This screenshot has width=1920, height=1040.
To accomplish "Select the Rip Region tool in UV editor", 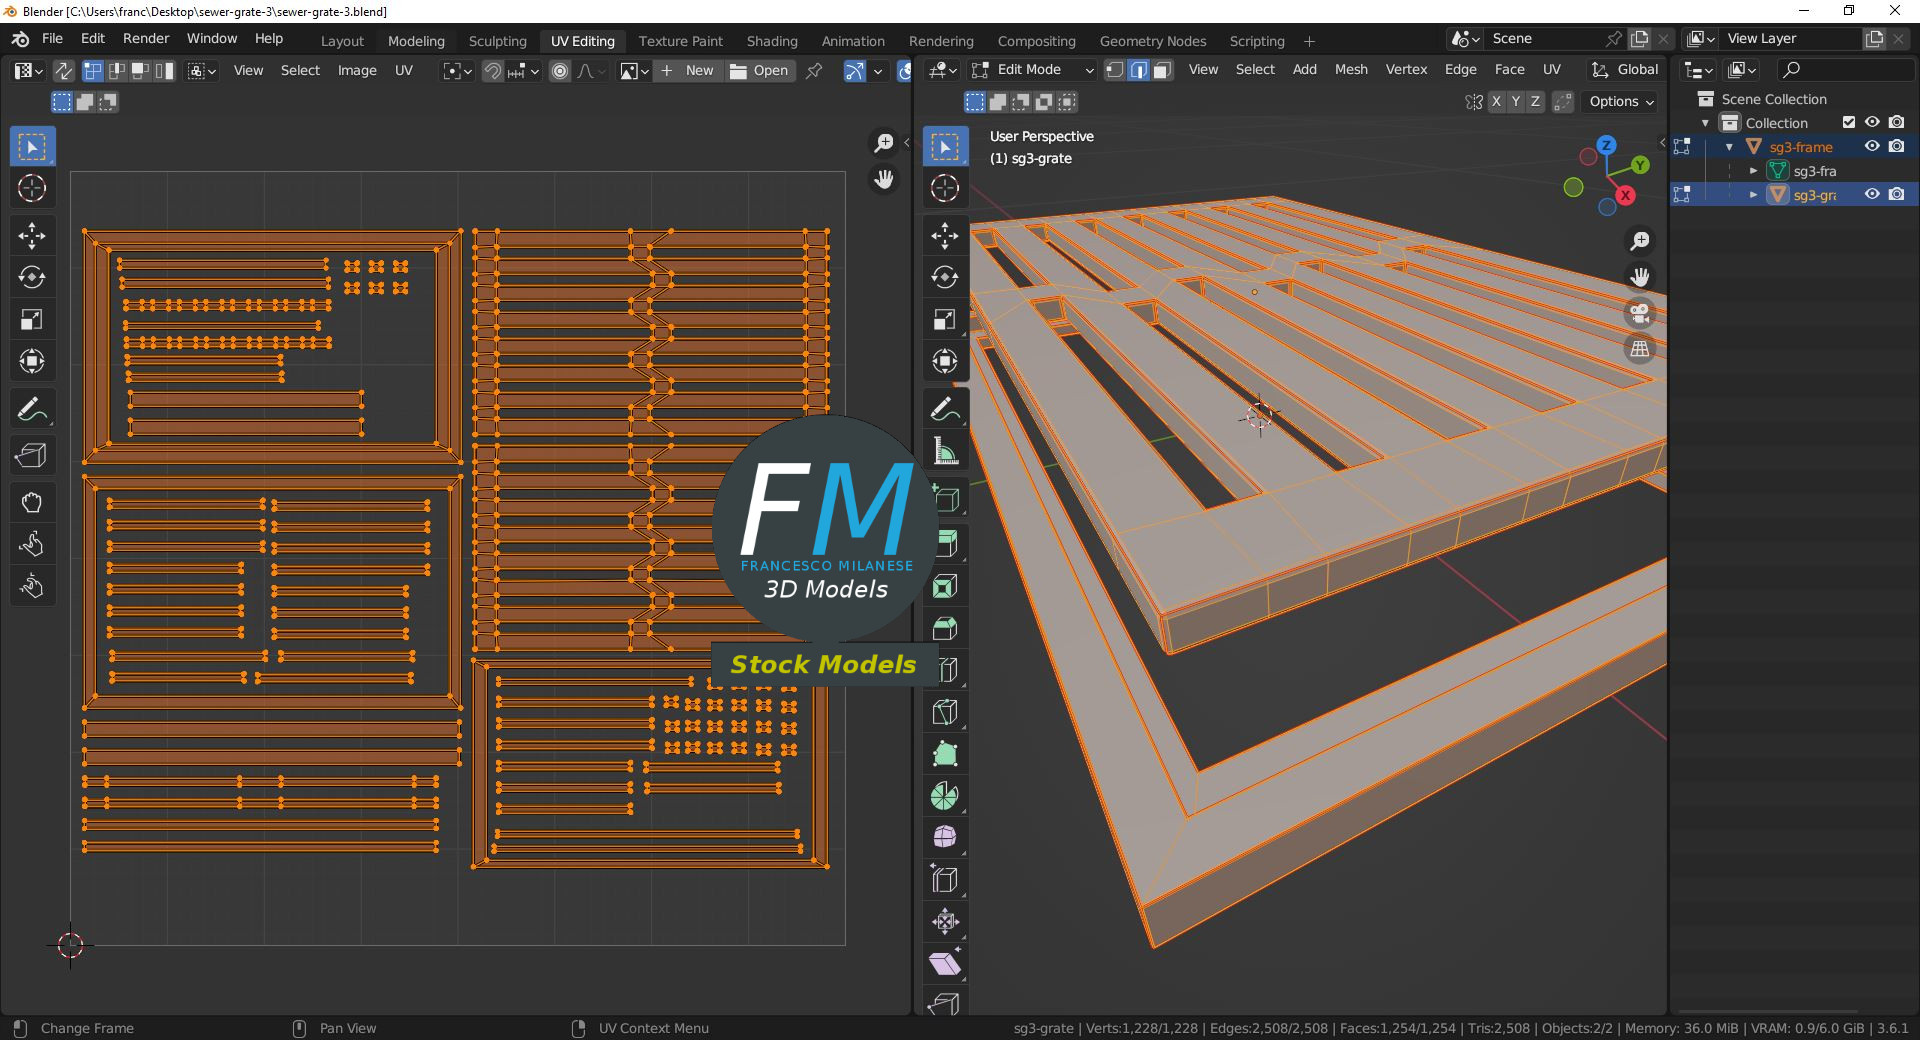I will (32, 456).
